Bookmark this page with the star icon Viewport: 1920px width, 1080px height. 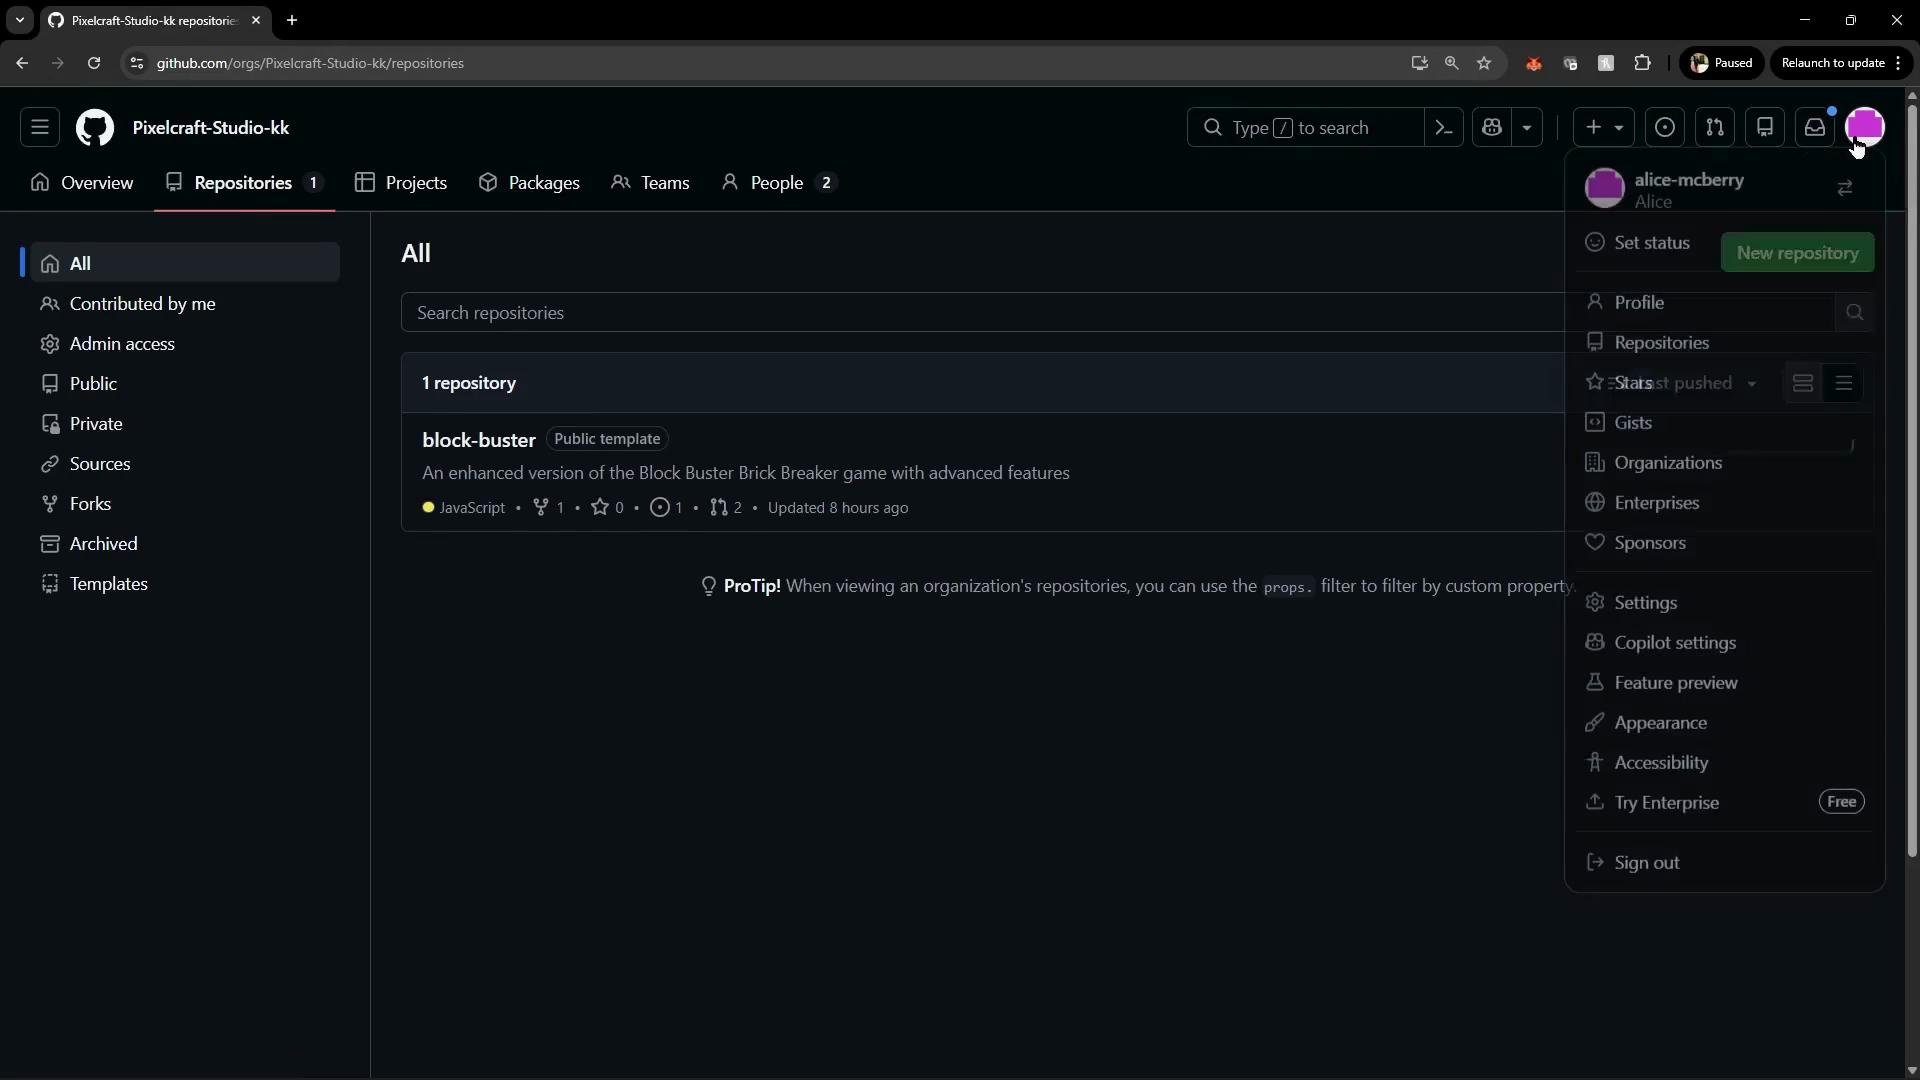(x=1484, y=63)
